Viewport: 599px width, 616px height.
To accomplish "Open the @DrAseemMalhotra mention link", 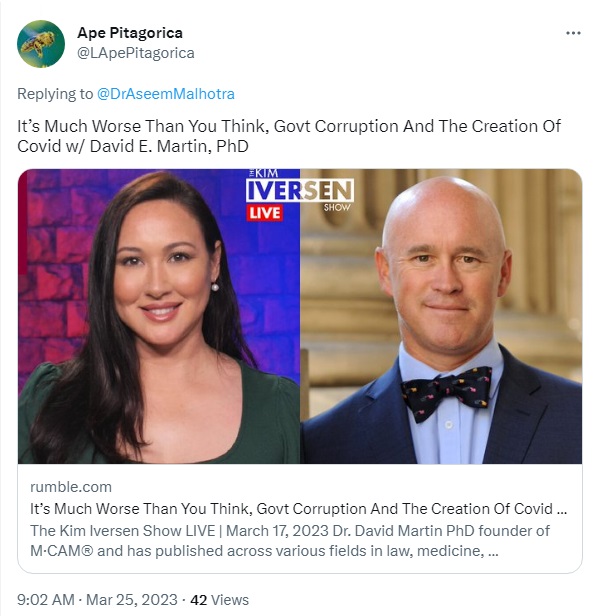I will 165,94.
